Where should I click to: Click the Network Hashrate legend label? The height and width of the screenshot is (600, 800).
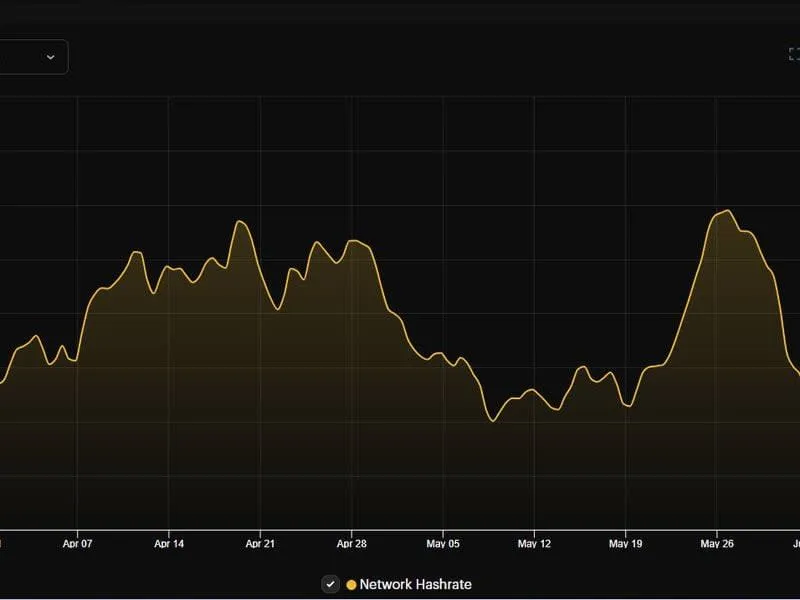click(415, 584)
